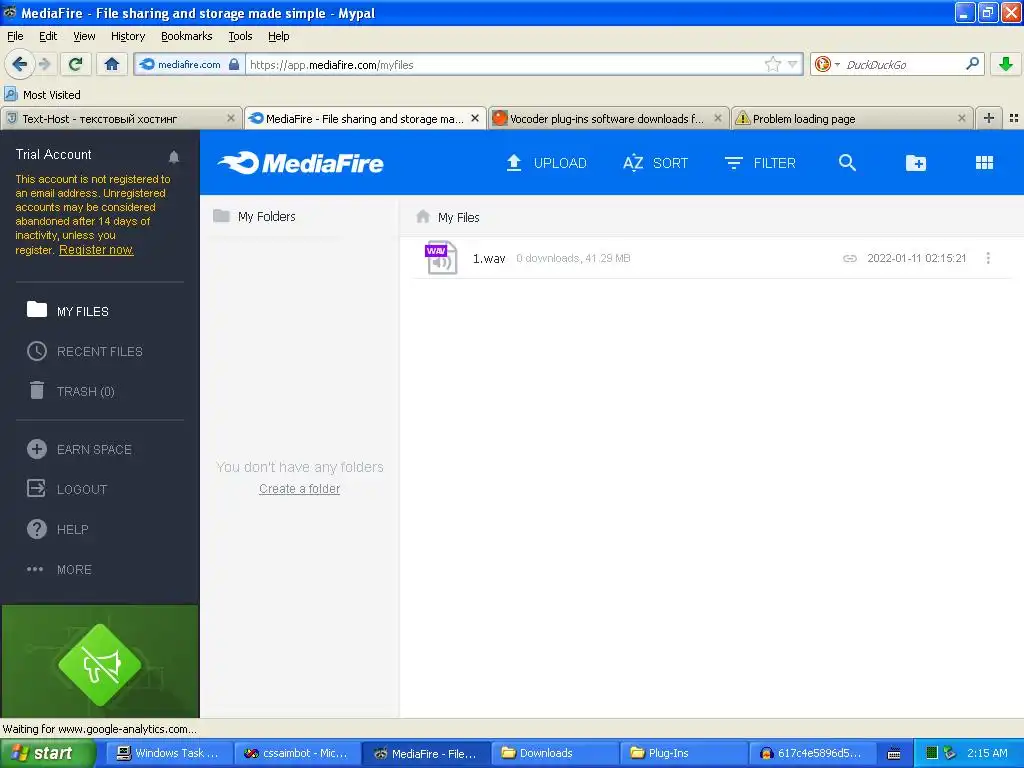
Task: Click the UPLOAD button
Action: coord(547,163)
